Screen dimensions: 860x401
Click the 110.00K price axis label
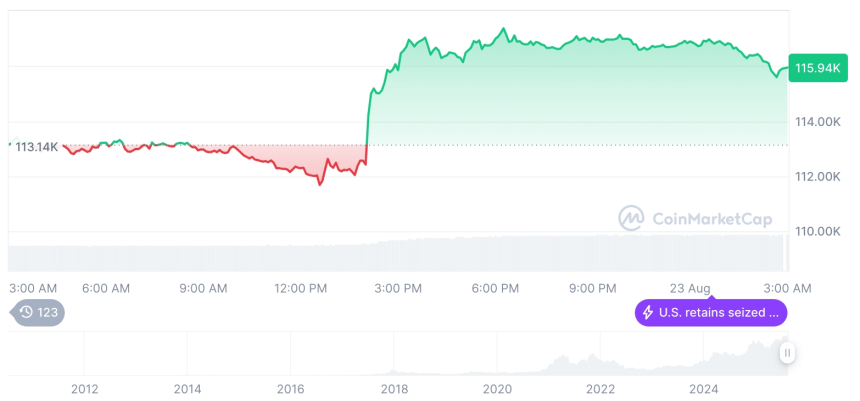(x=817, y=231)
